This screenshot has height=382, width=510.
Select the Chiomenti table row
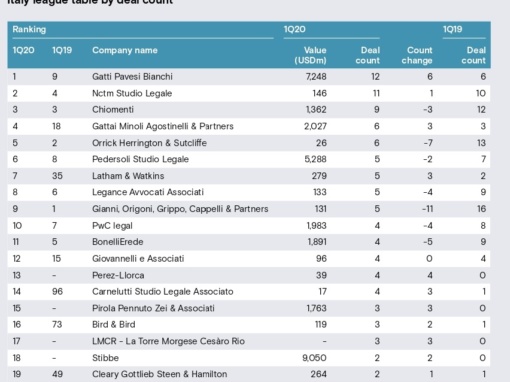coord(249,110)
